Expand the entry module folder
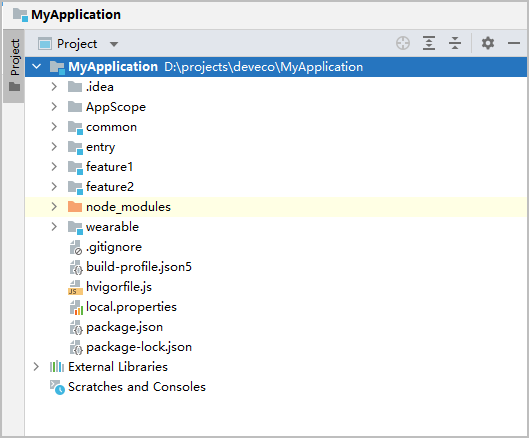This screenshot has height=438, width=529. coord(54,146)
